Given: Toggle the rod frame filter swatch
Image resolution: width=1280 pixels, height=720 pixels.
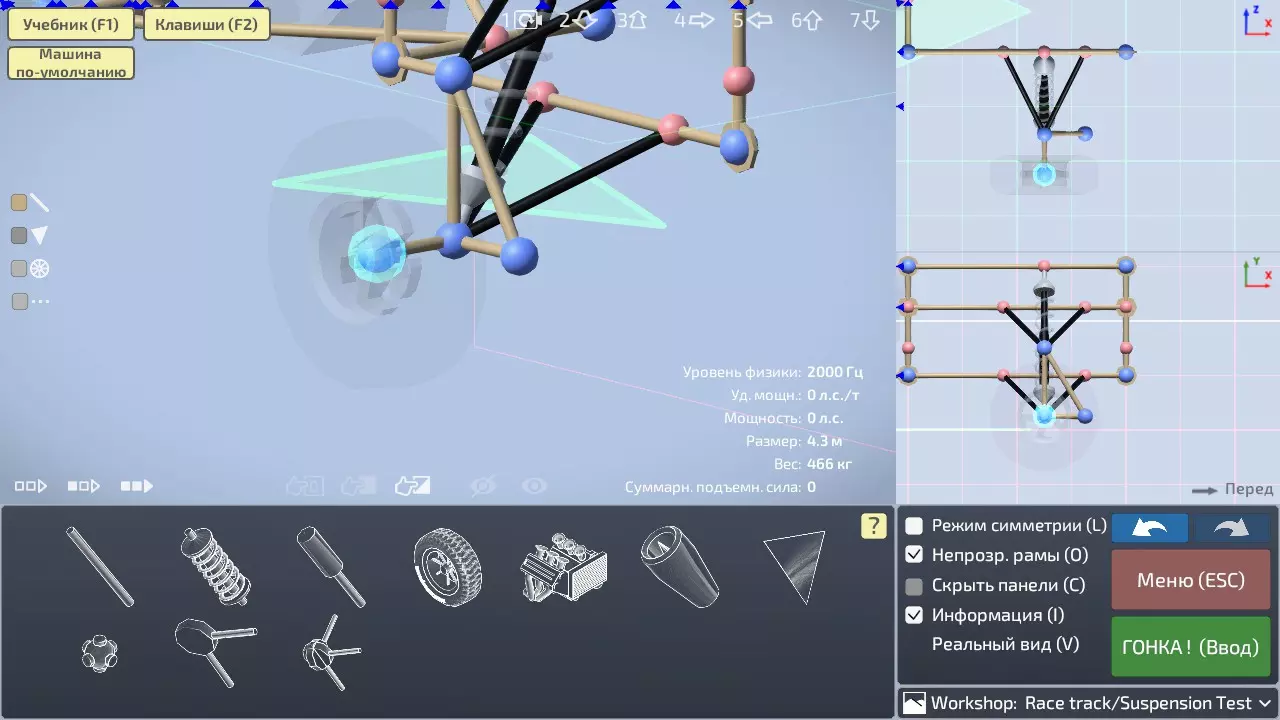Looking at the screenshot, I should click(x=19, y=203).
